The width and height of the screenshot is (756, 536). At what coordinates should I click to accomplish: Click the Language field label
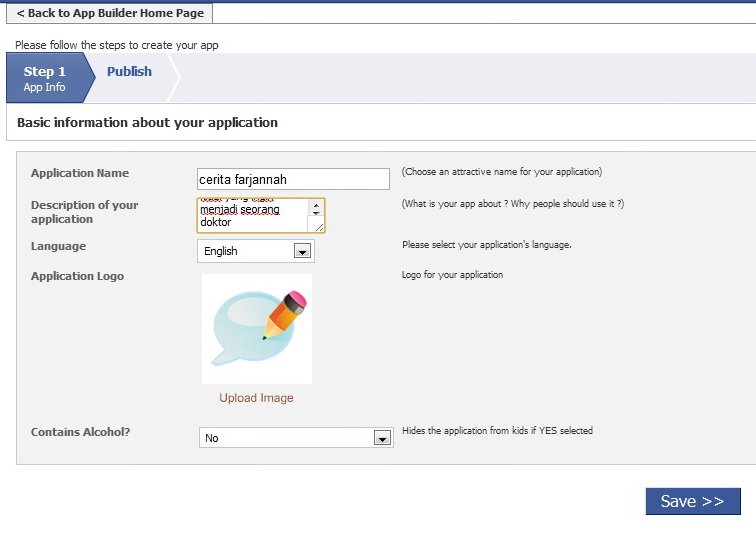(x=58, y=246)
